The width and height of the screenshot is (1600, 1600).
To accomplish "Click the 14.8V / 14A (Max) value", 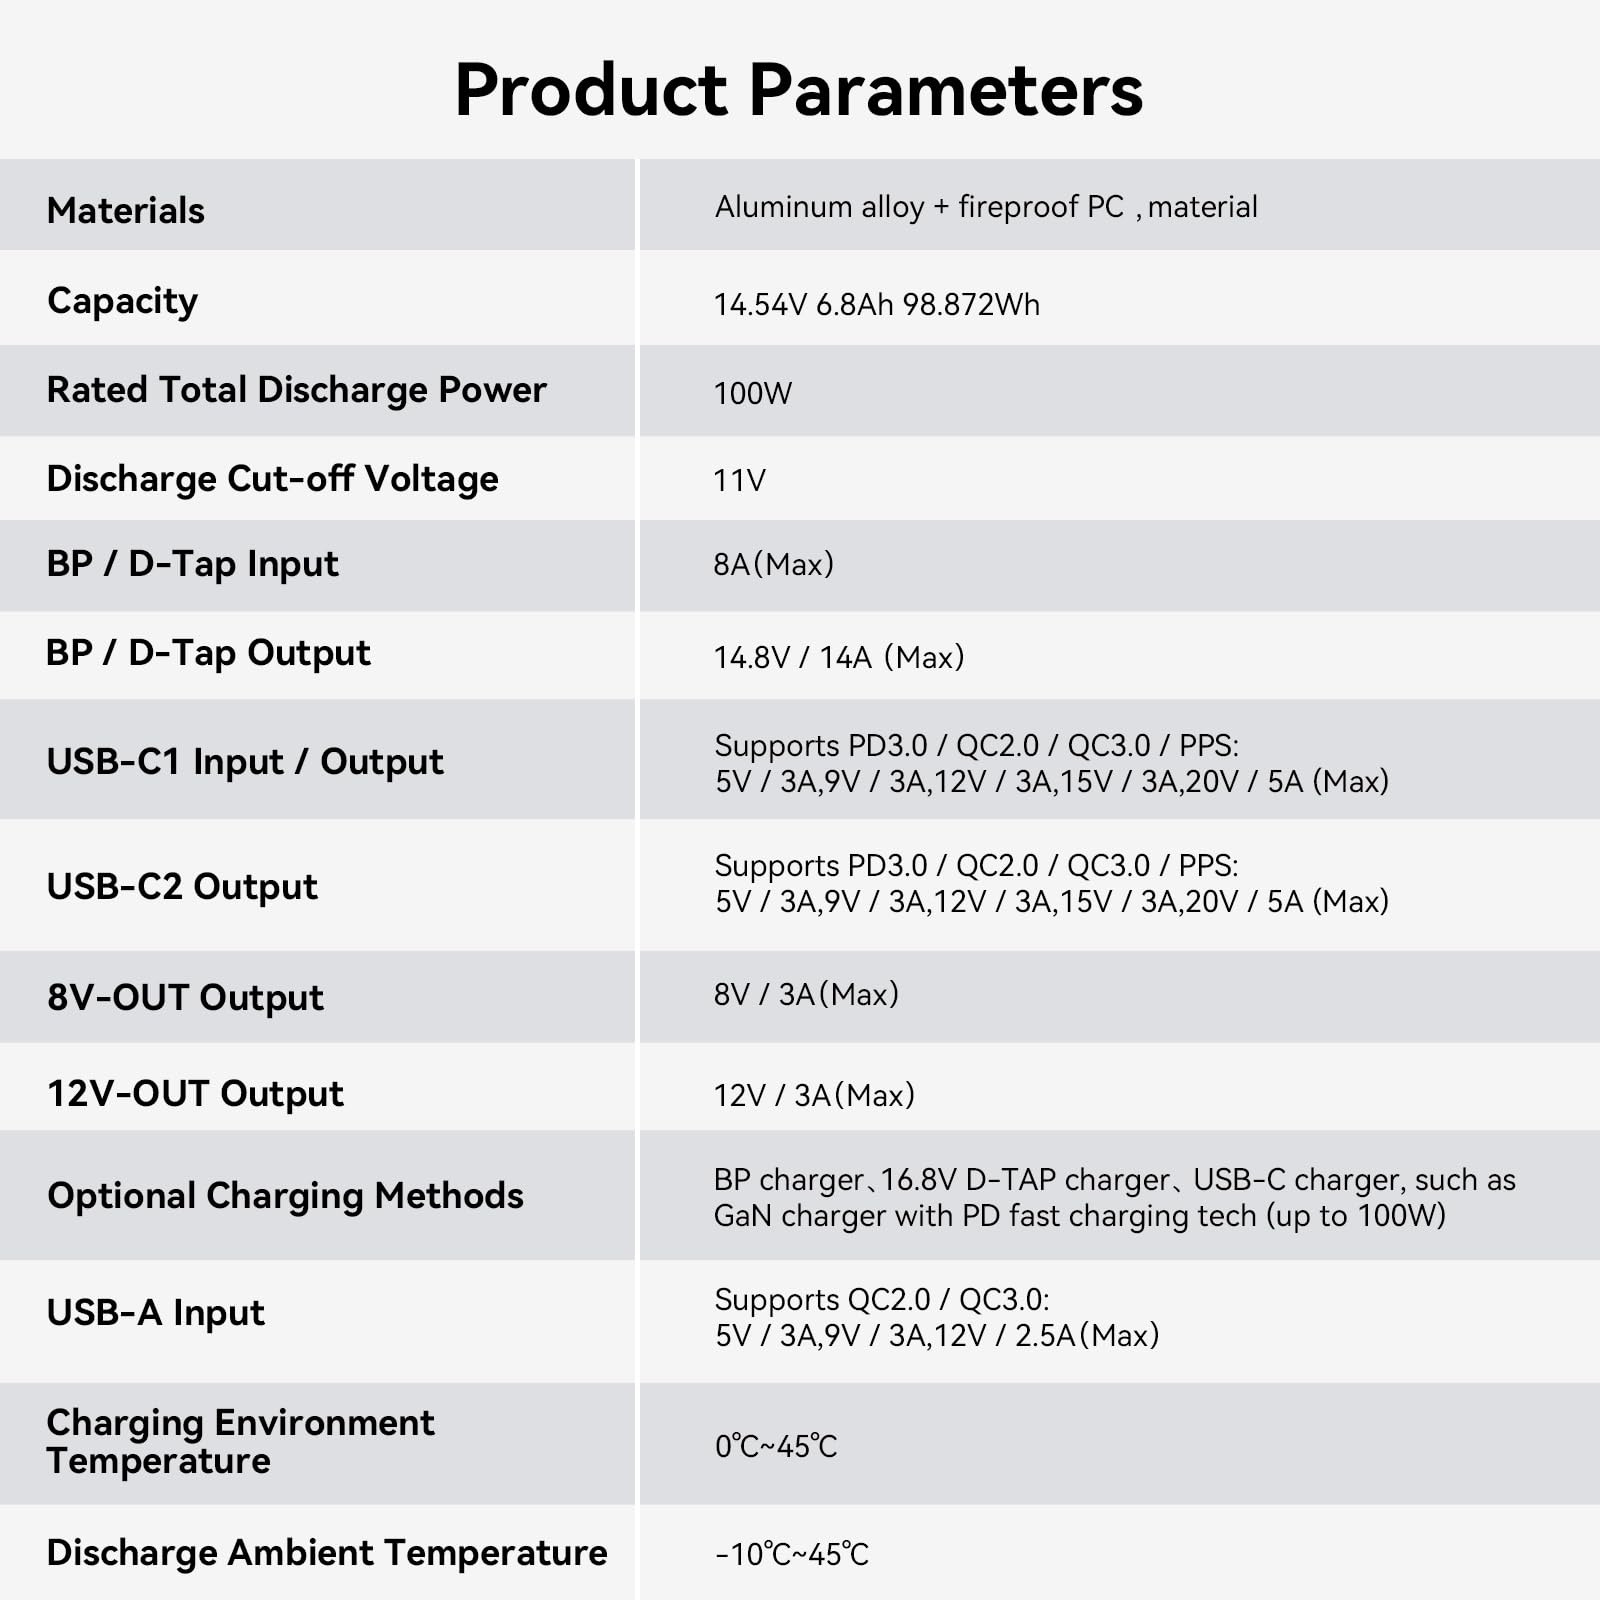I will pyautogui.click(x=838, y=657).
